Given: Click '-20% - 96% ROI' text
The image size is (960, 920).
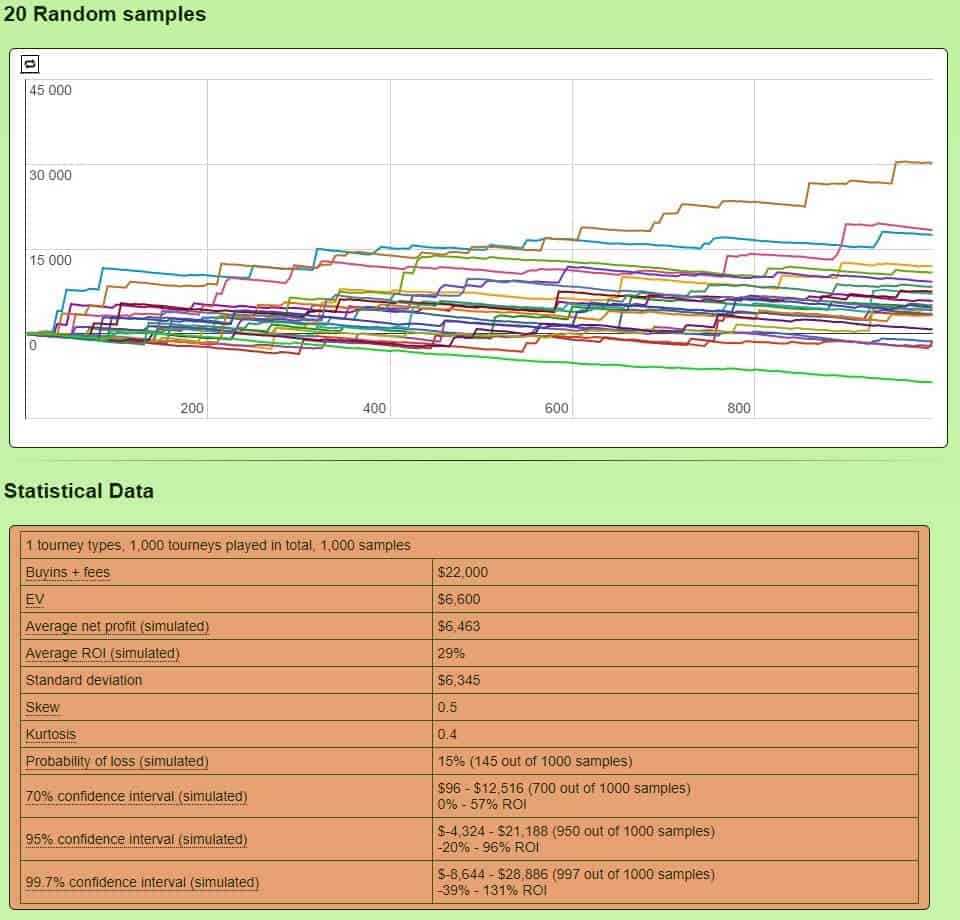Looking at the screenshot, I should pyautogui.click(x=488, y=847).
